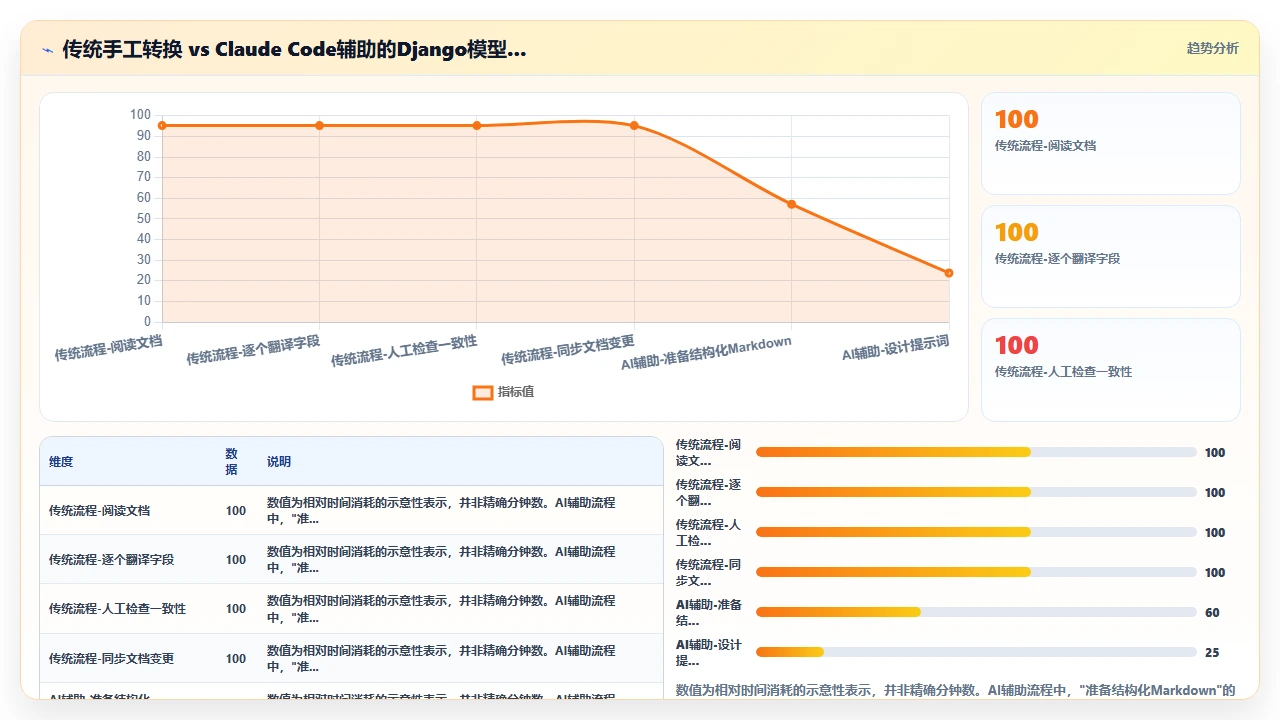The height and width of the screenshot is (720, 1280).
Task: Select the chart data point above AI辅助-准备结构化Markdown
Action: point(791,204)
